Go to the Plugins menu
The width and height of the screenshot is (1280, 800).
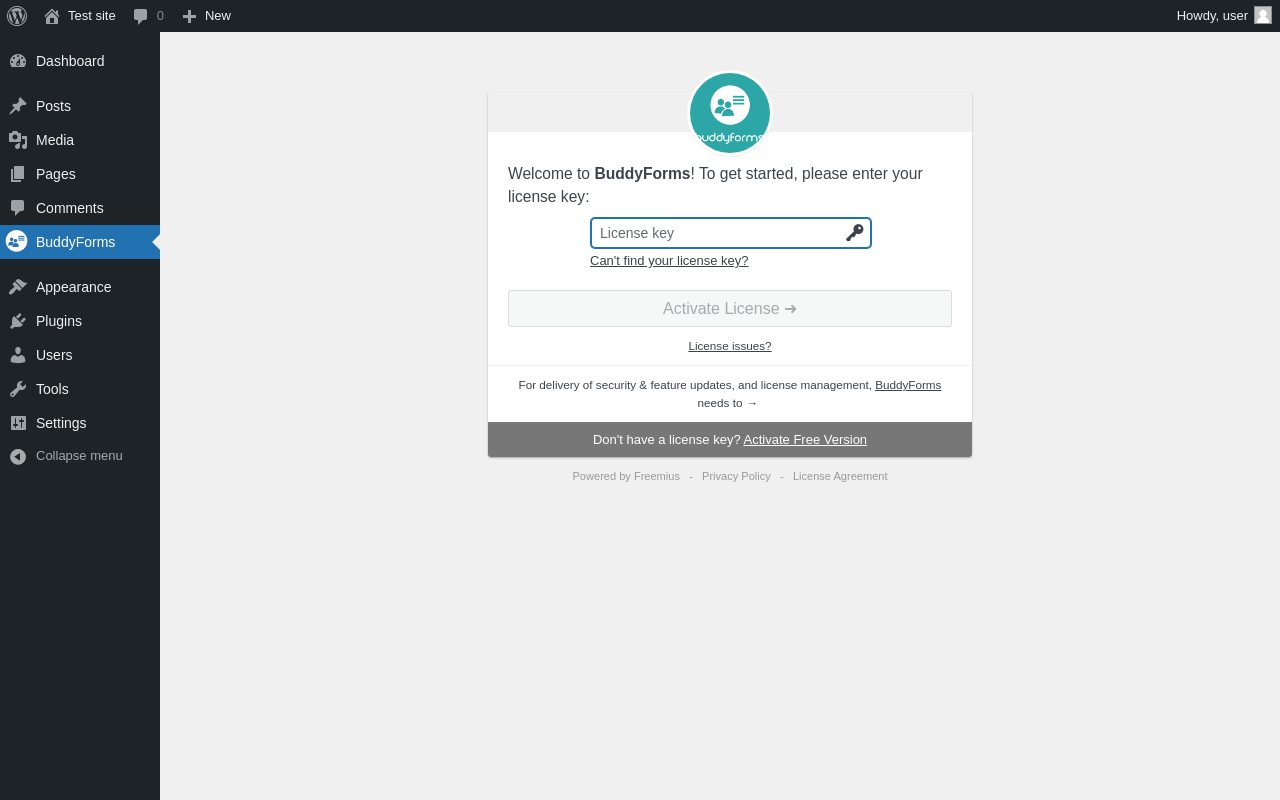point(80,321)
